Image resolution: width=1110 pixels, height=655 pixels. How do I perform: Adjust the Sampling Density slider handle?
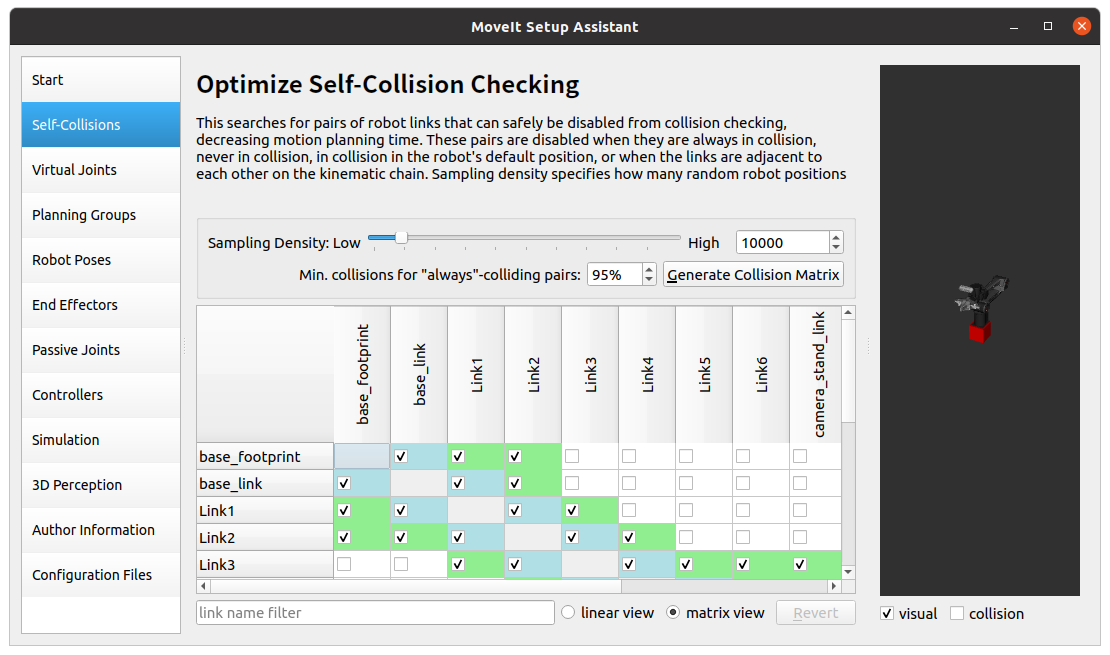(401, 238)
